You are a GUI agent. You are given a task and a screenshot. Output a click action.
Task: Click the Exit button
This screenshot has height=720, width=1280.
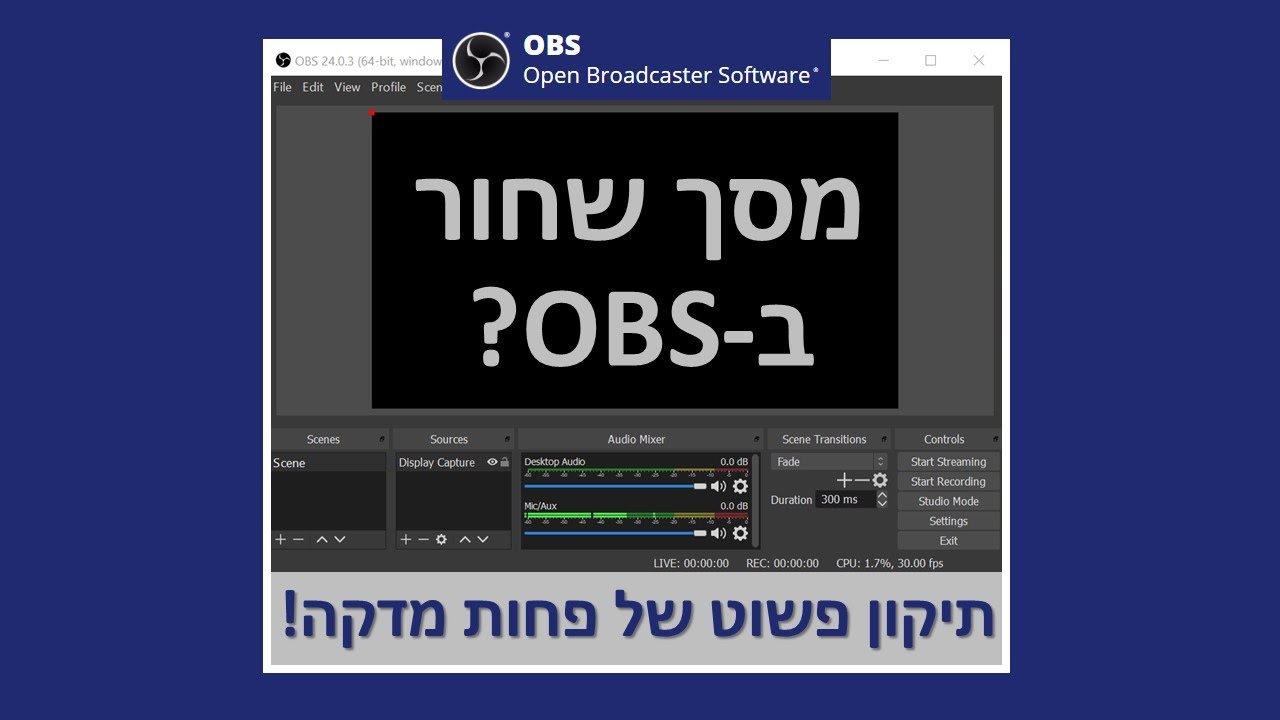(x=948, y=541)
